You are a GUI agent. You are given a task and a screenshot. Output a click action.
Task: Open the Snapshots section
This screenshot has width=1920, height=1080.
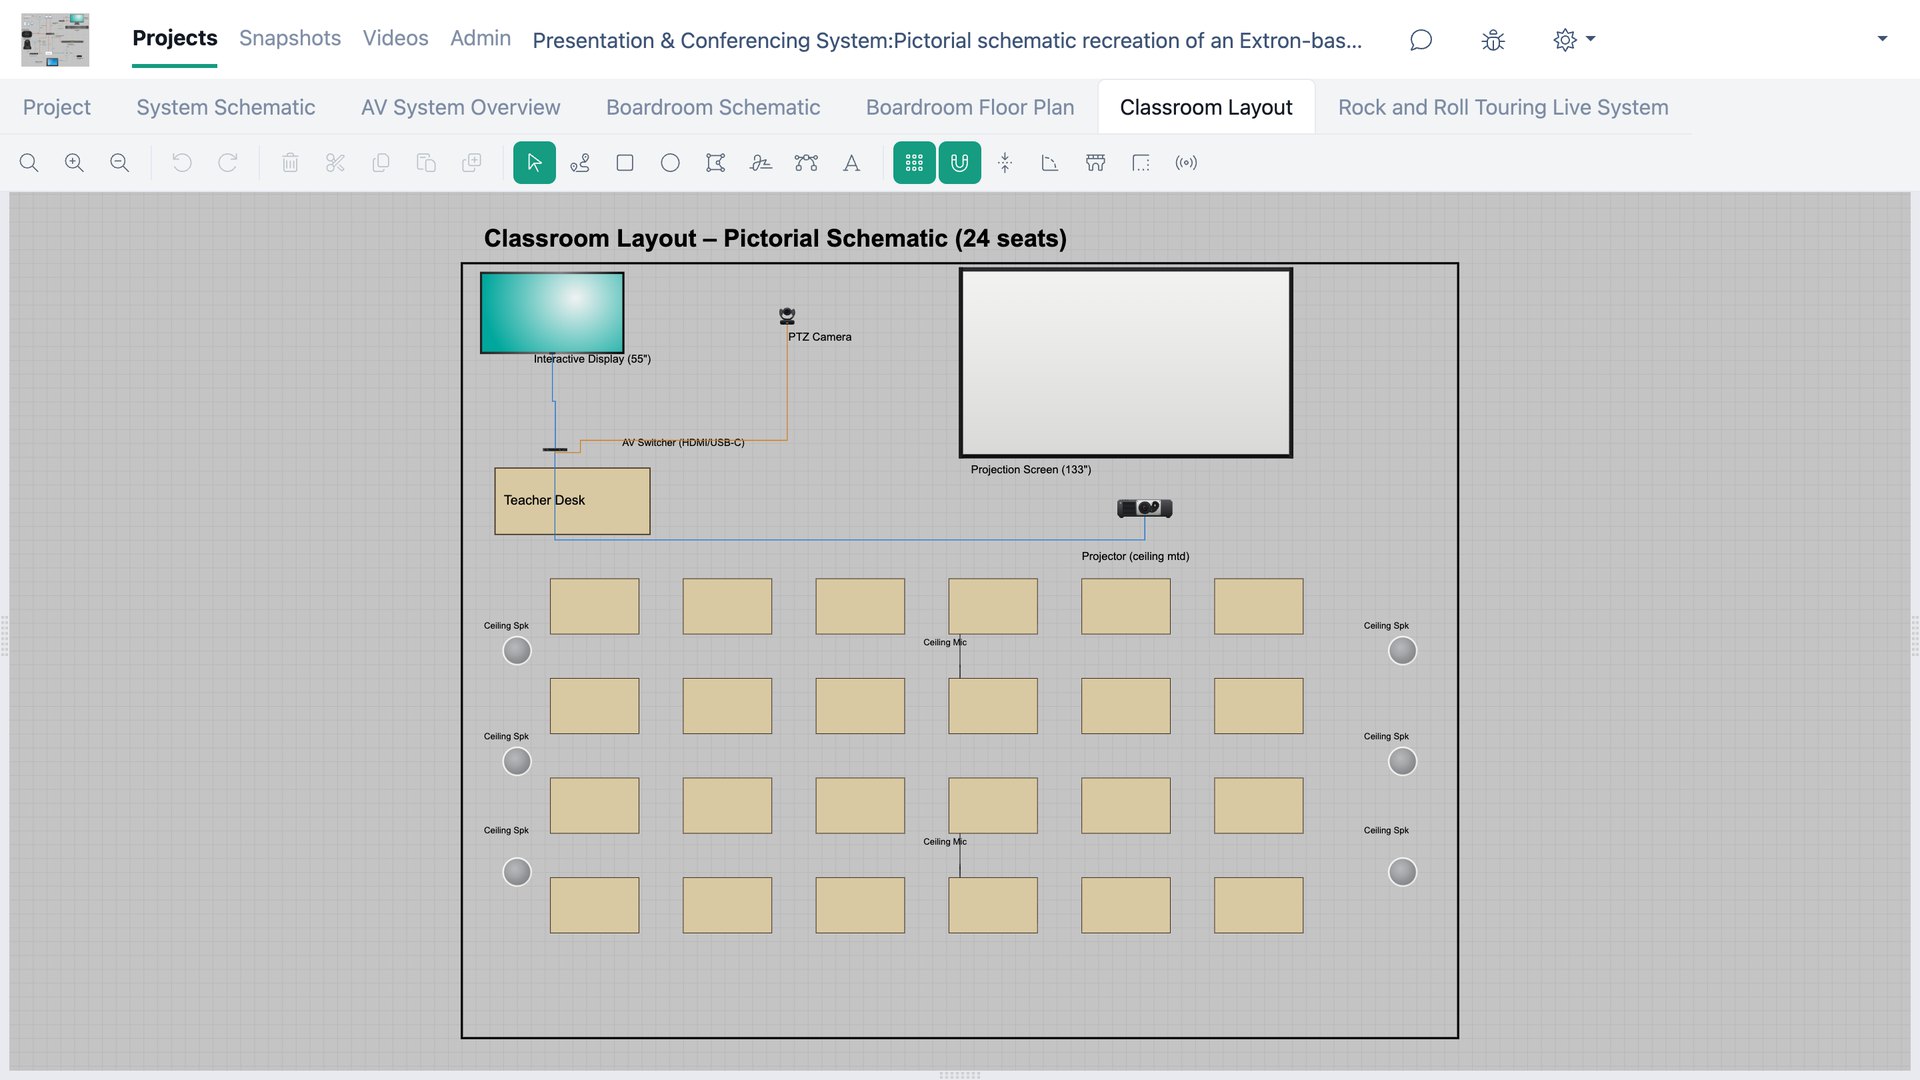290,38
